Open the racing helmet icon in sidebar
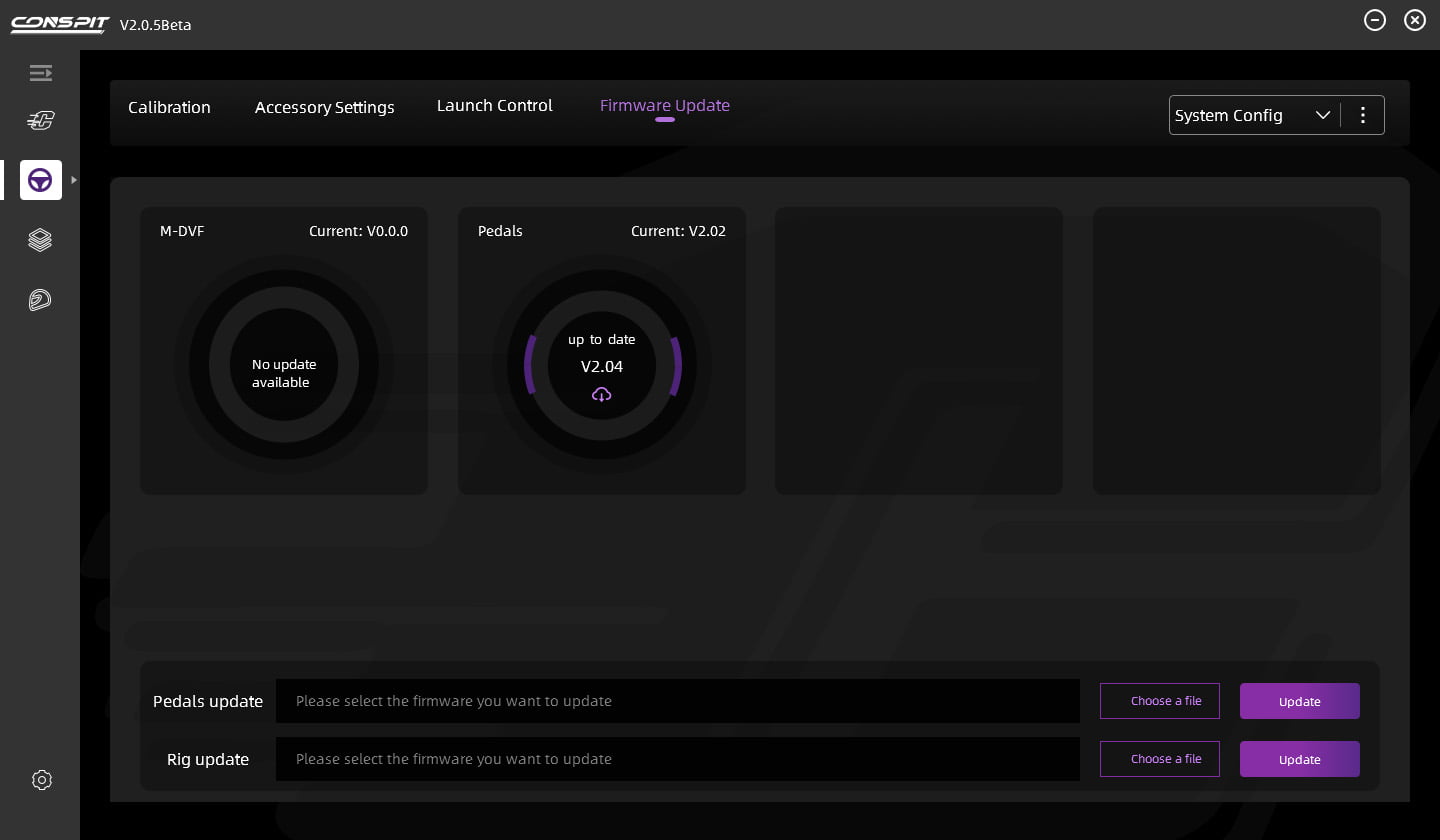 [x=40, y=300]
